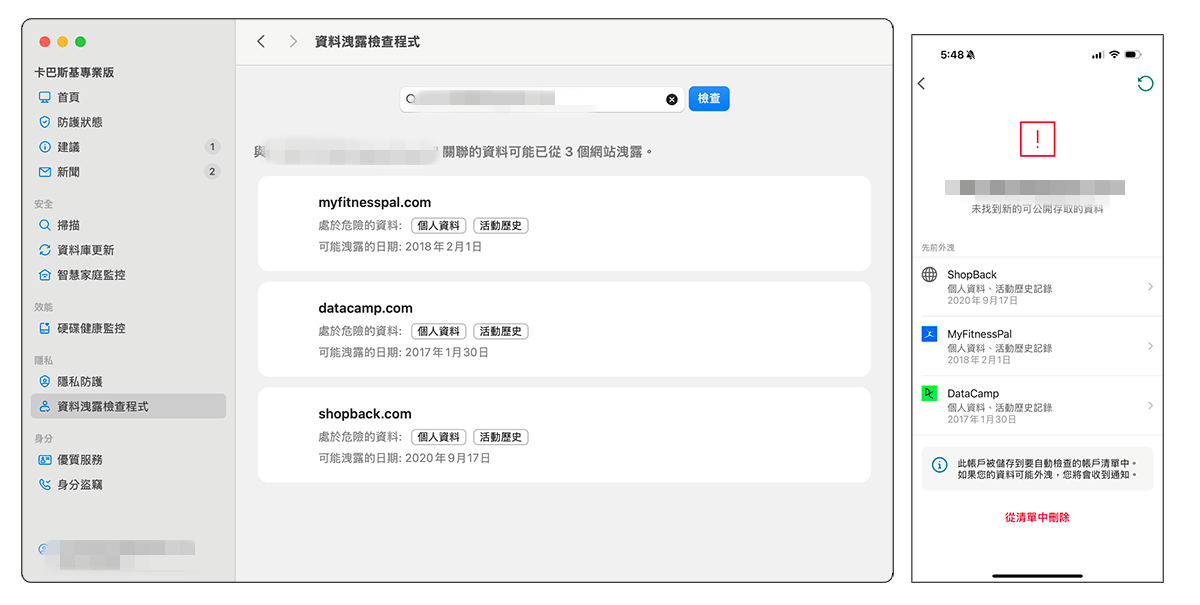Select the myfitnesspal.com heading
The height and width of the screenshot is (605, 1200).
[x=375, y=202]
